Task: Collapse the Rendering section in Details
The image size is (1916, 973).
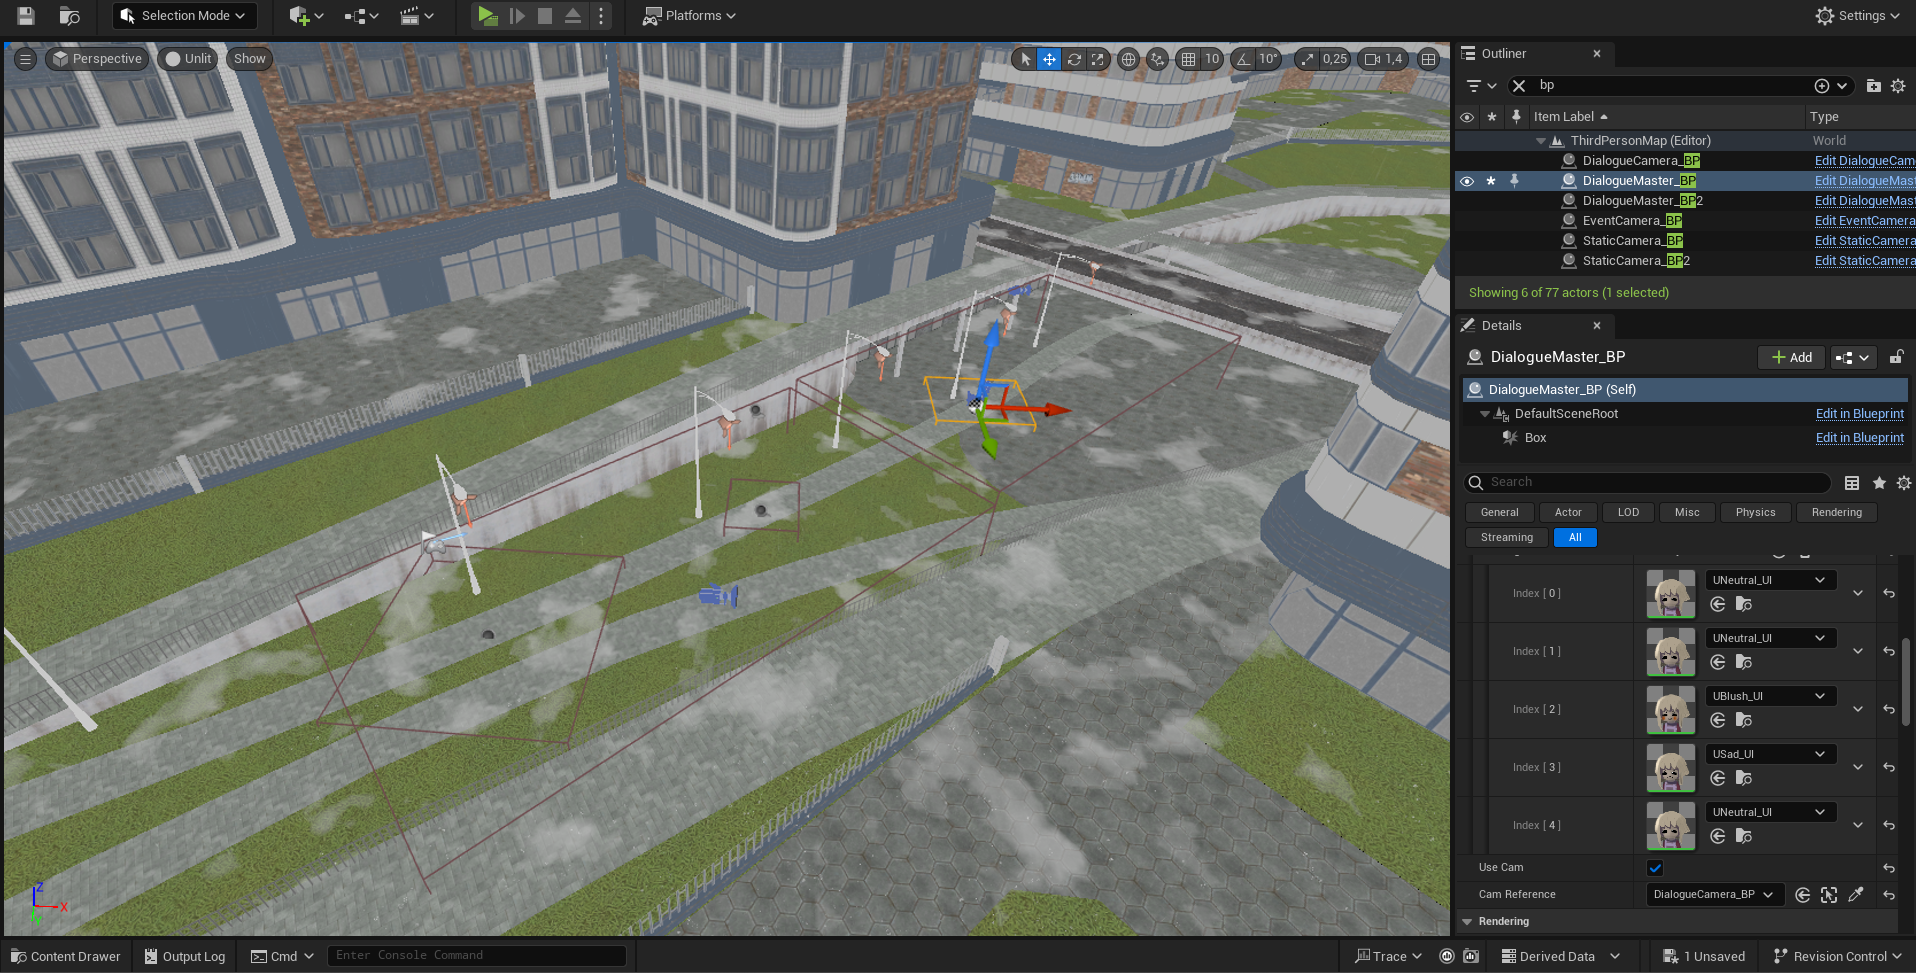Action: 1467,922
